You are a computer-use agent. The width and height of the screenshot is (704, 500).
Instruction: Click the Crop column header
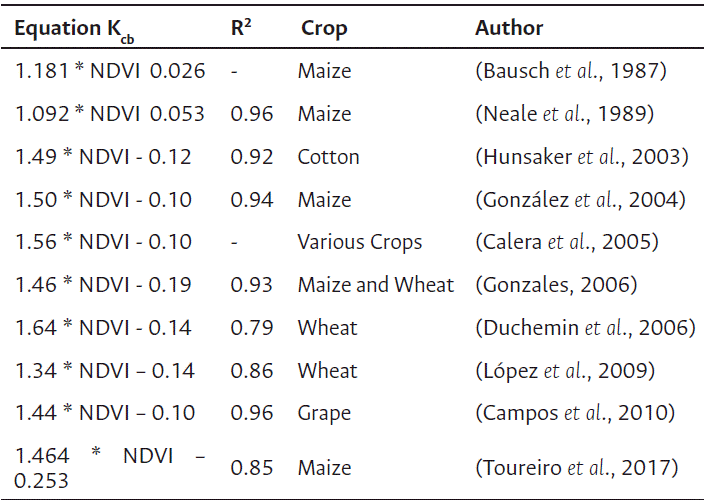(x=324, y=29)
